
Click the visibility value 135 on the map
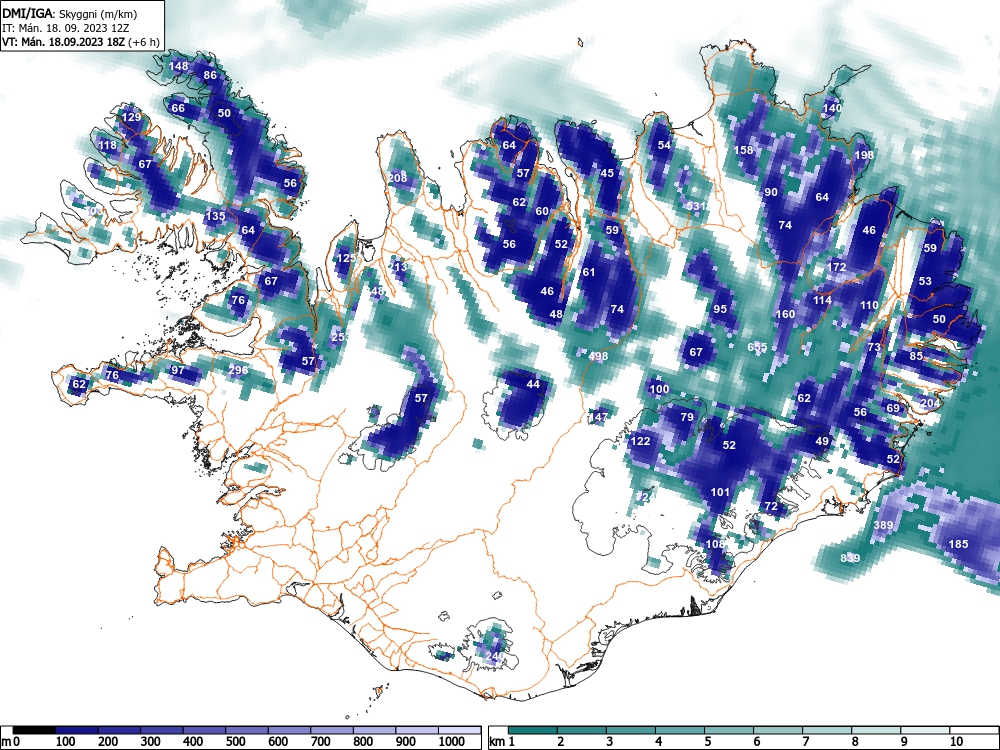[x=216, y=216]
